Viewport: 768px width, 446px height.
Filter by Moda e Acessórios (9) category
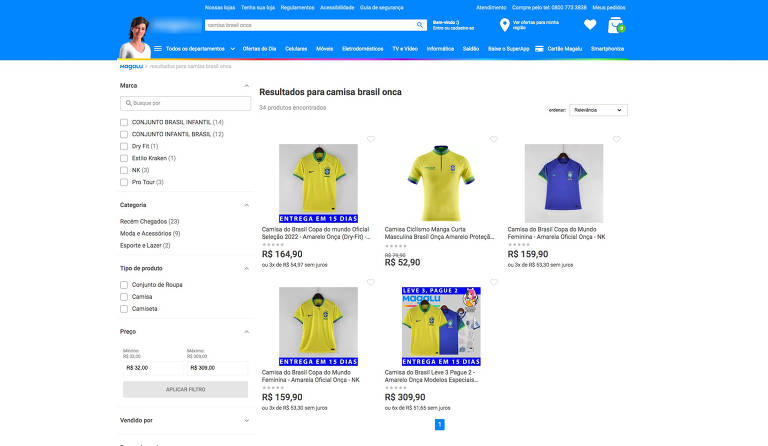tap(150, 234)
